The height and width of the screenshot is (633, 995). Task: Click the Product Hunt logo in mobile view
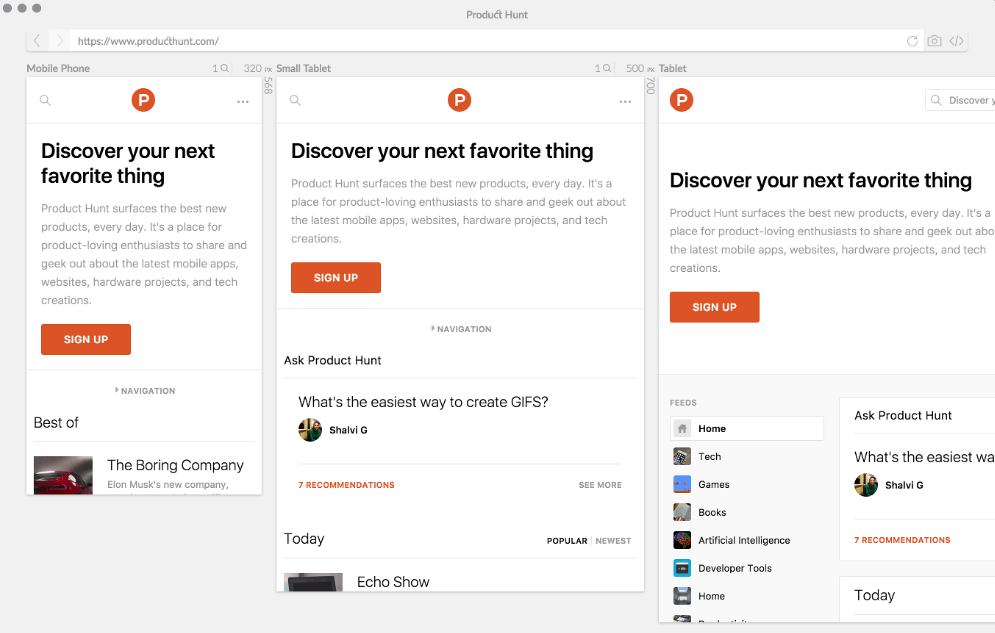(143, 100)
